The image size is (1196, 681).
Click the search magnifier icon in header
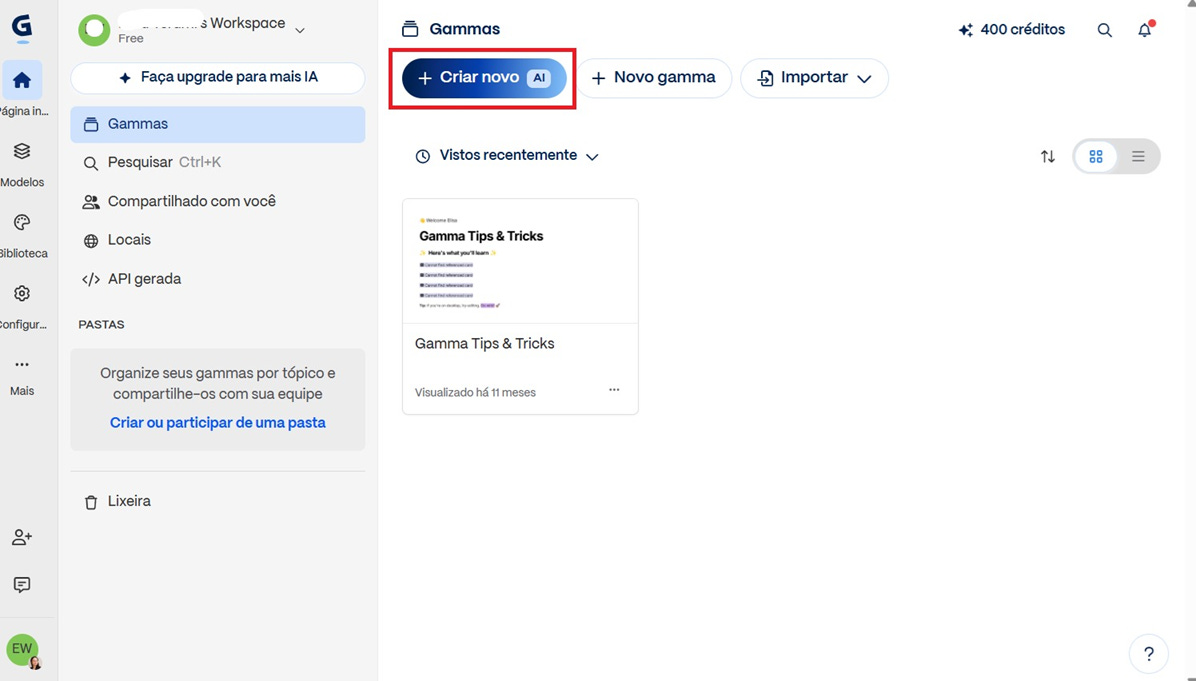click(1104, 31)
